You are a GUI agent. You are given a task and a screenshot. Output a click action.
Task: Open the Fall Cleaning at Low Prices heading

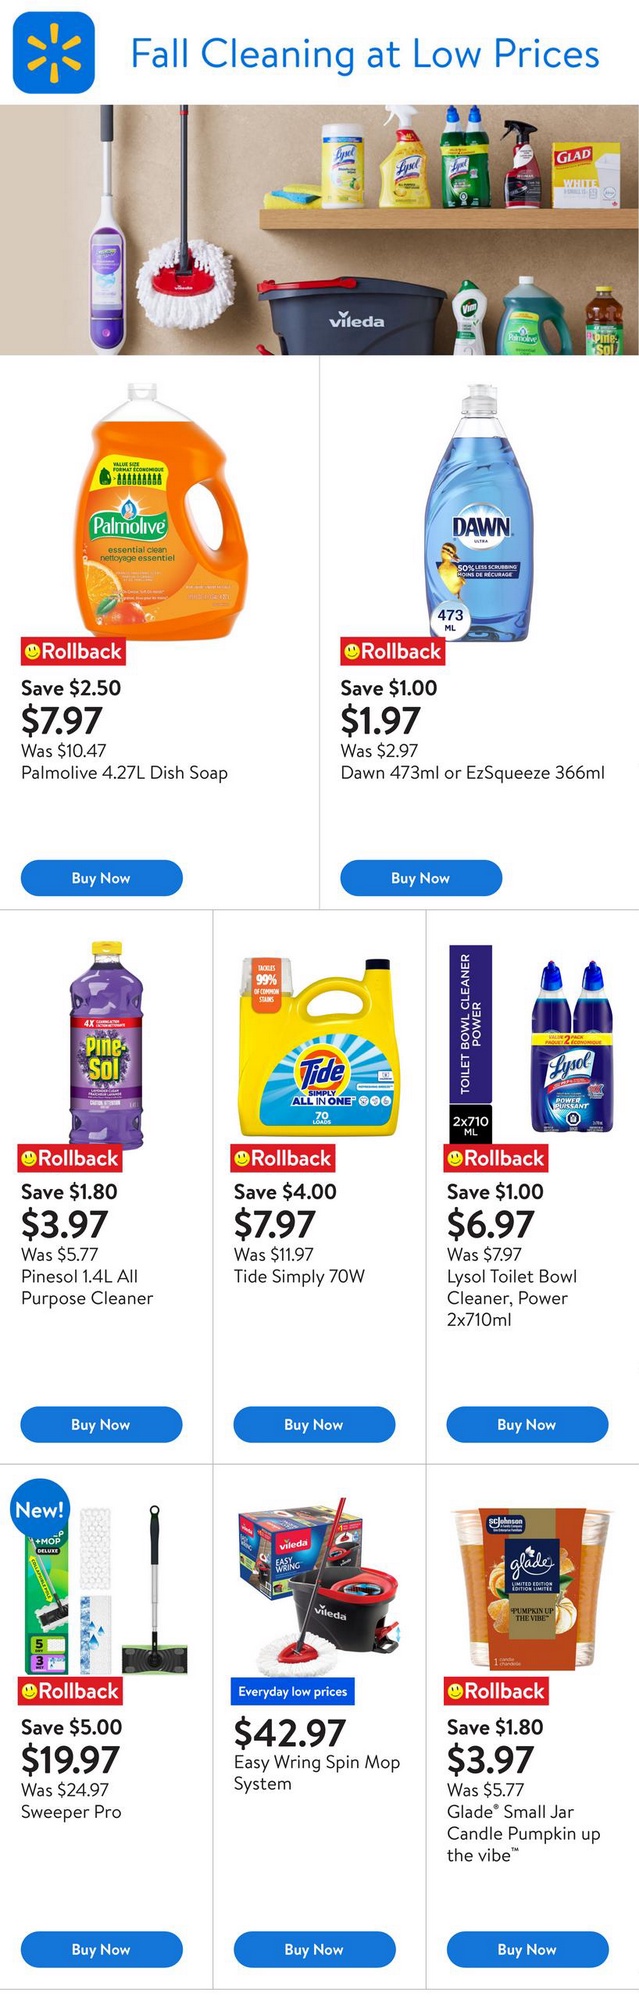click(365, 54)
